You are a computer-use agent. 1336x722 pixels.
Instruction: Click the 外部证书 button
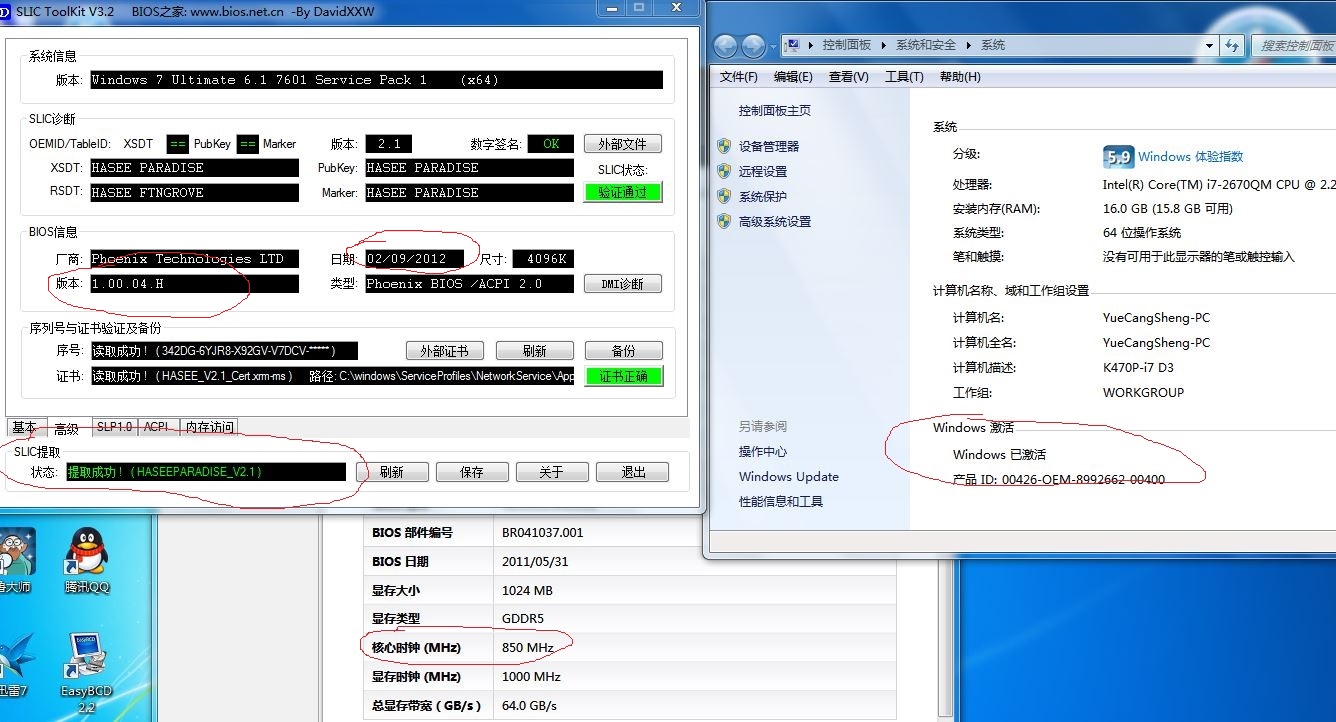444,351
